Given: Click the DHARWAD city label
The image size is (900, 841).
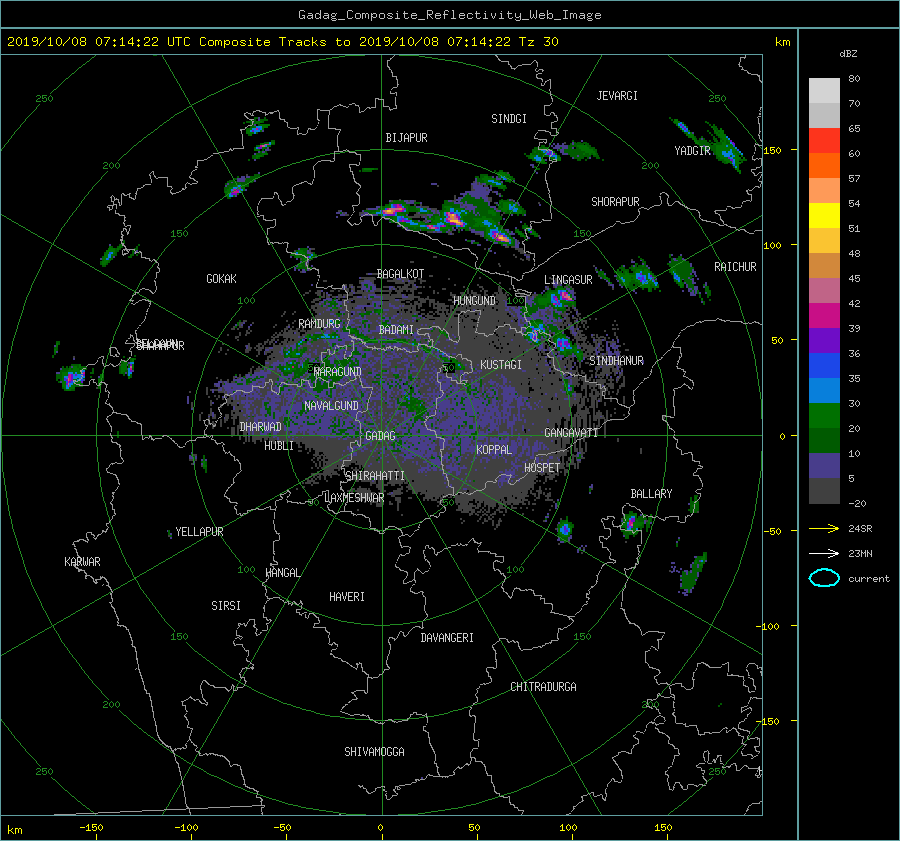Looking at the screenshot, I should click(261, 427).
